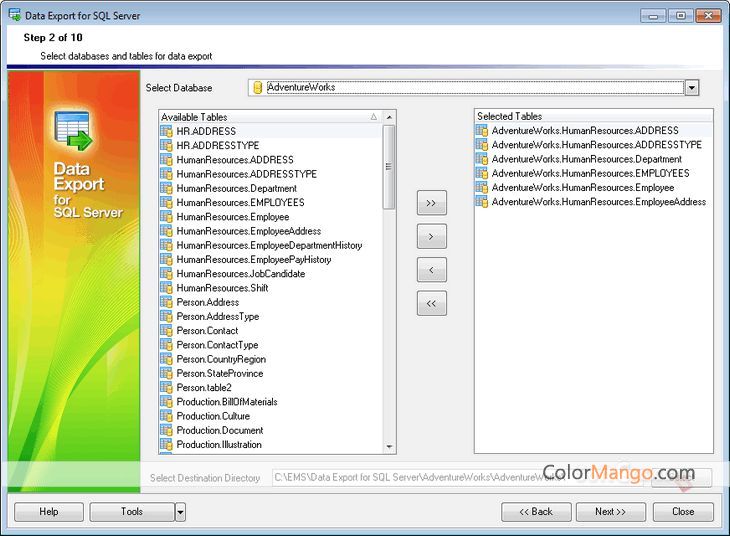Select Production.Document table
730x536 pixels.
220,430
